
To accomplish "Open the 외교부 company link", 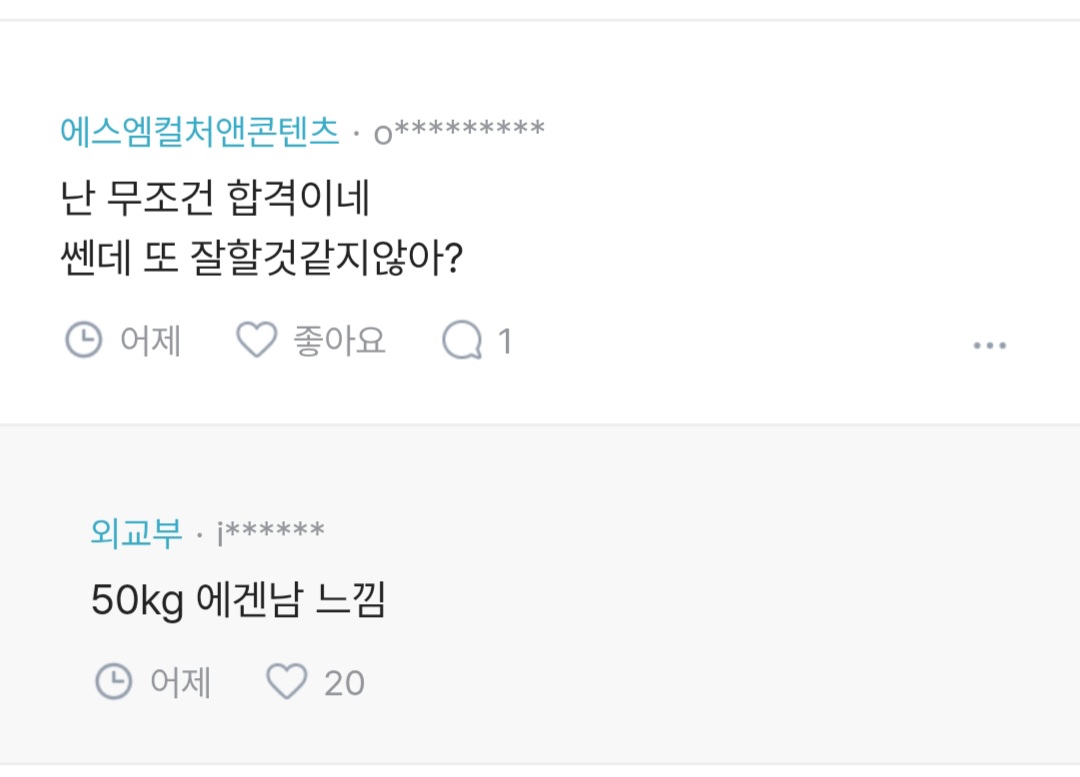I will (136, 533).
